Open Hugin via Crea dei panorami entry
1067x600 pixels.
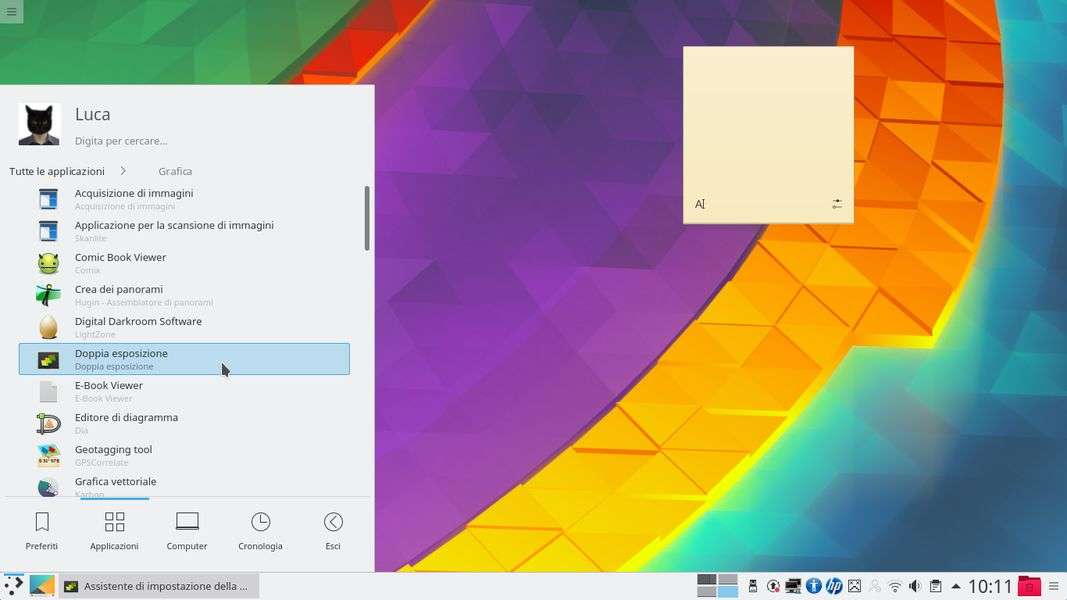(x=120, y=295)
